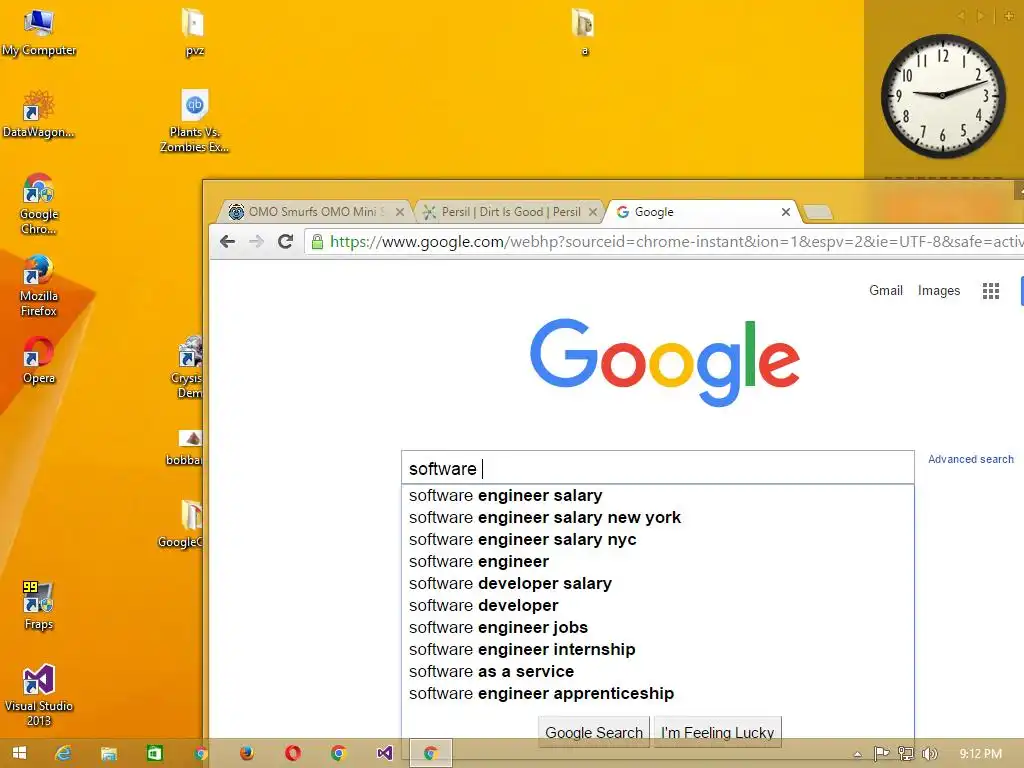Click the Chrome back arrow button

click(227, 242)
